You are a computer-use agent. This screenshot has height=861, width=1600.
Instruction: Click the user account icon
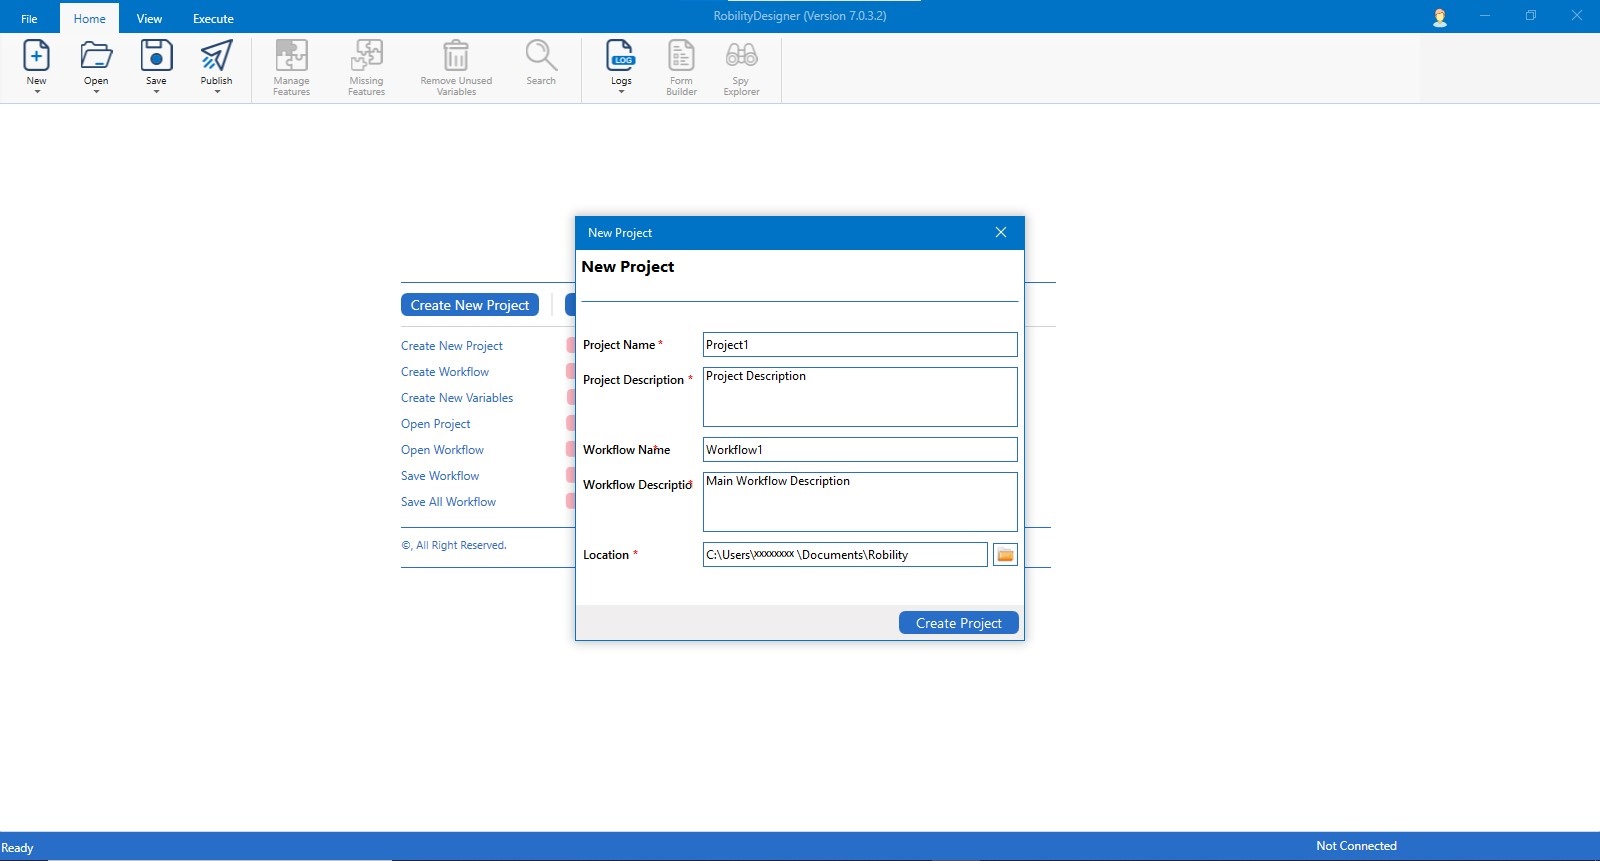1440,17
